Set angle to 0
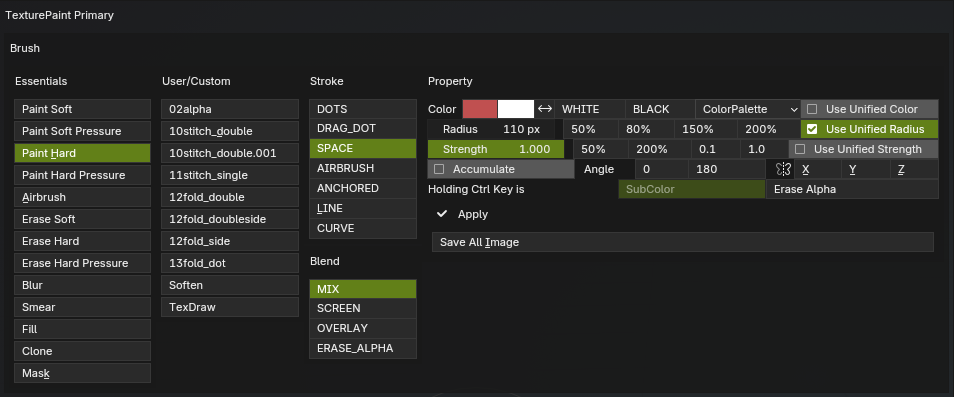The width and height of the screenshot is (954, 397). click(x=662, y=170)
